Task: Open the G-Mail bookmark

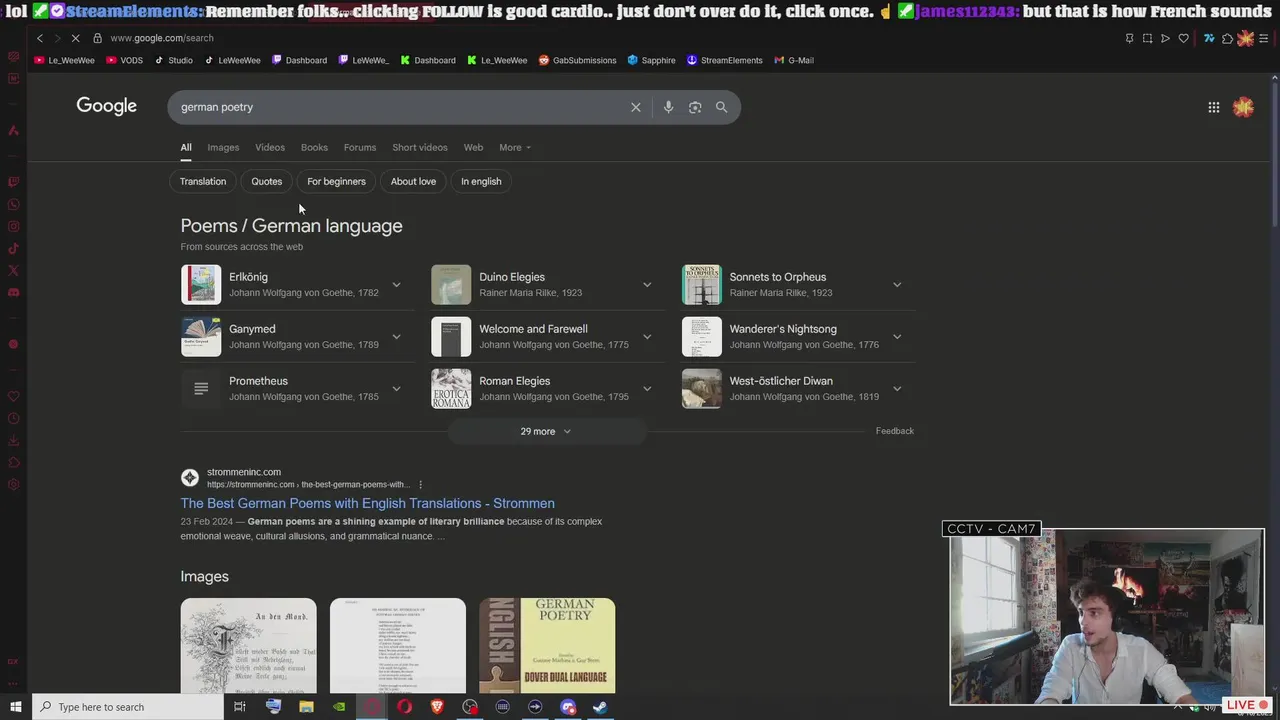Action: [x=794, y=60]
